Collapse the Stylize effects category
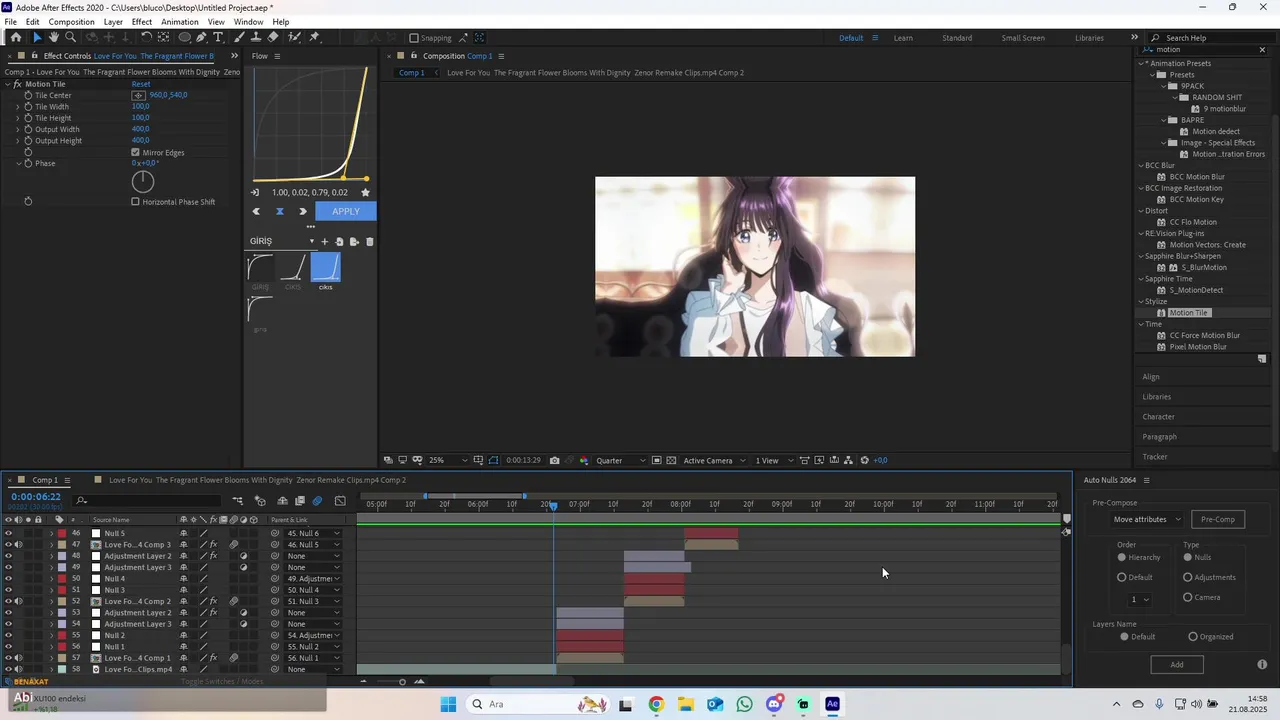 click(x=1141, y=301)
